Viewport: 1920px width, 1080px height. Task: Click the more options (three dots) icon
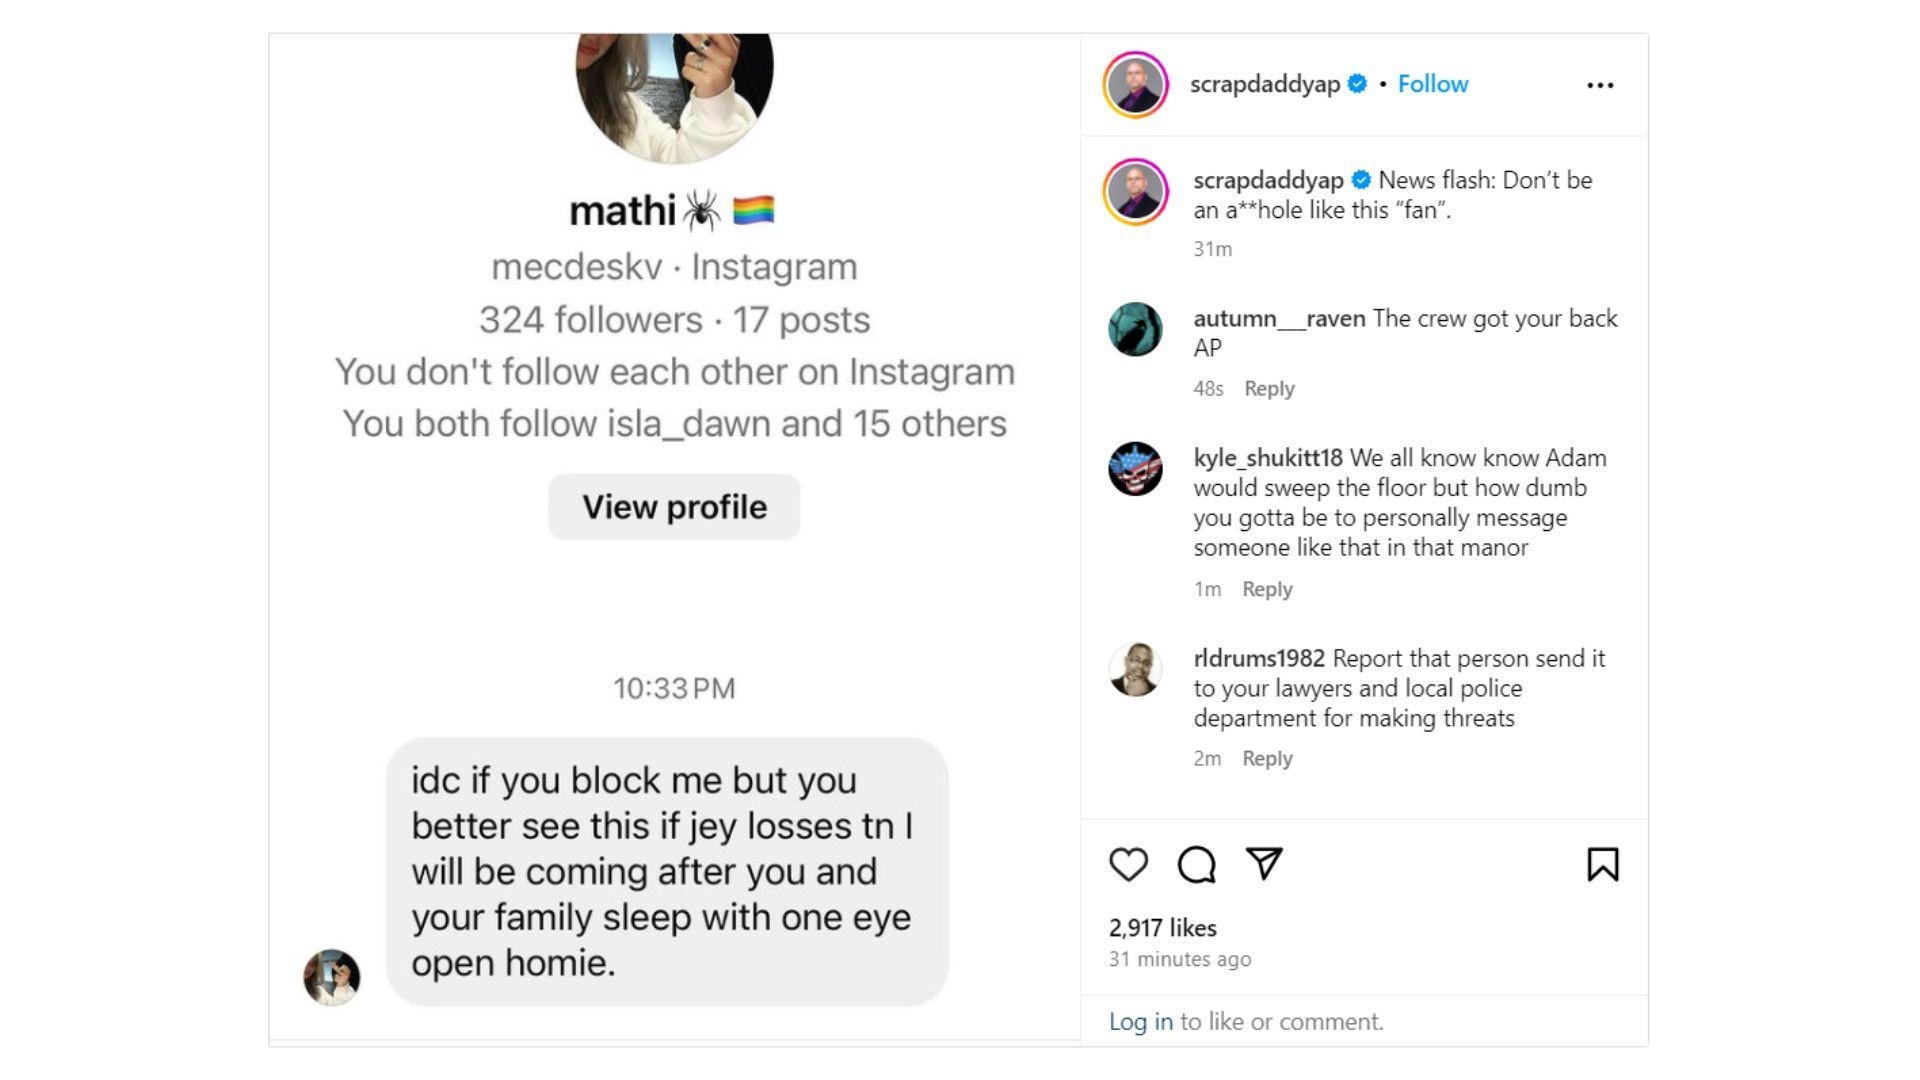[x=1601, y=84]
